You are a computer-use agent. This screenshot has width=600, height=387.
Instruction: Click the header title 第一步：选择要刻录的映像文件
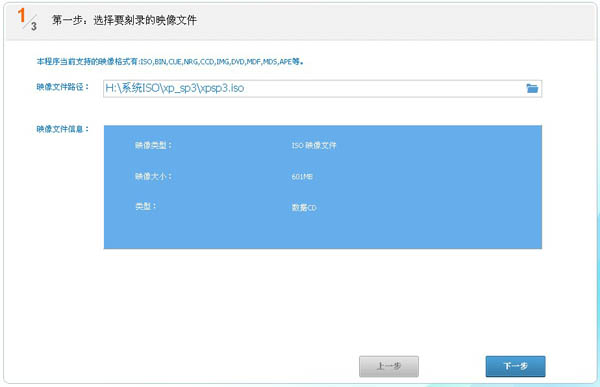coord(124,20)
